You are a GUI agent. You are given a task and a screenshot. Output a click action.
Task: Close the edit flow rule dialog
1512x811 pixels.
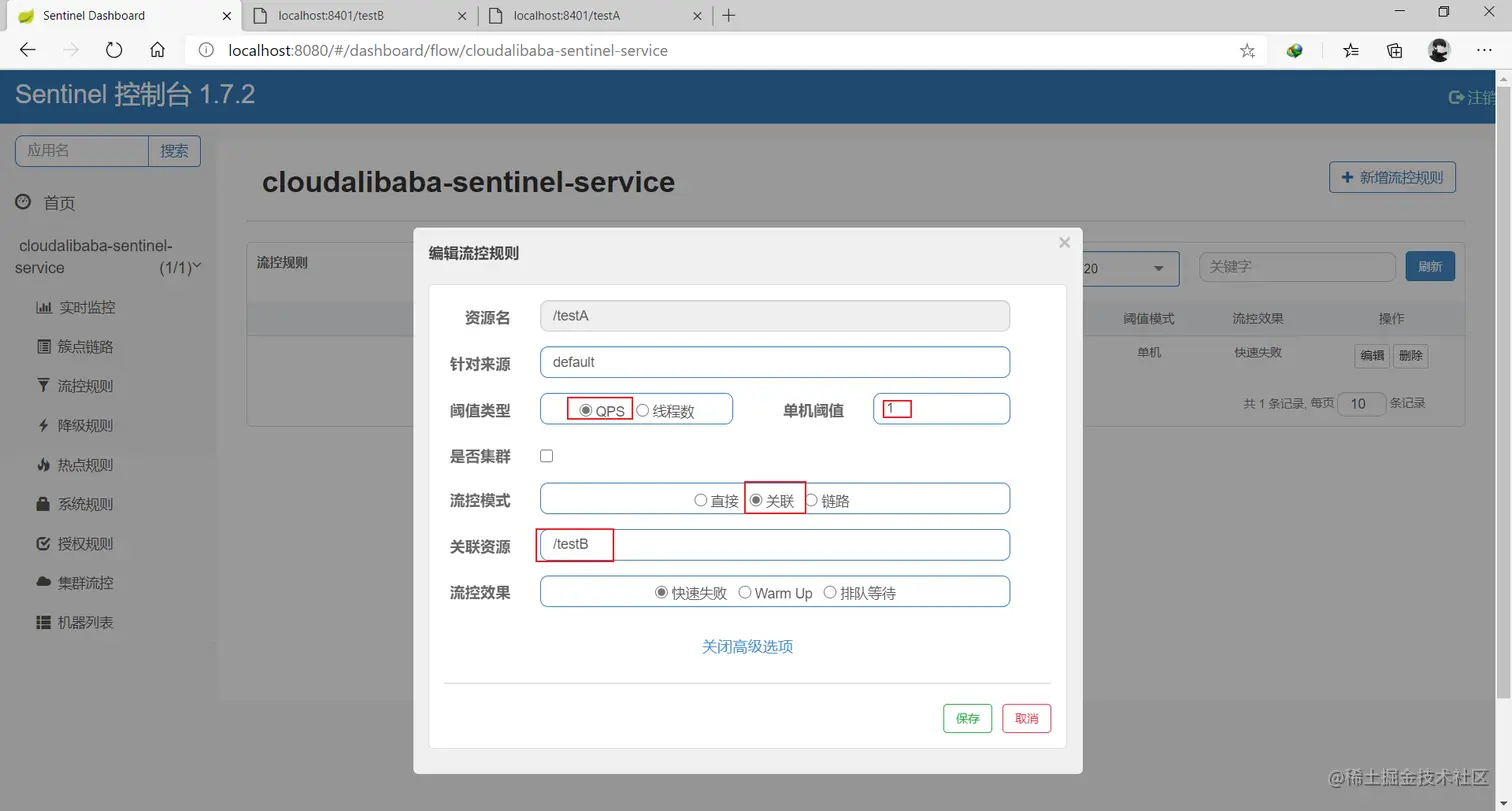pyautogui.click(x=1064, y=243)
